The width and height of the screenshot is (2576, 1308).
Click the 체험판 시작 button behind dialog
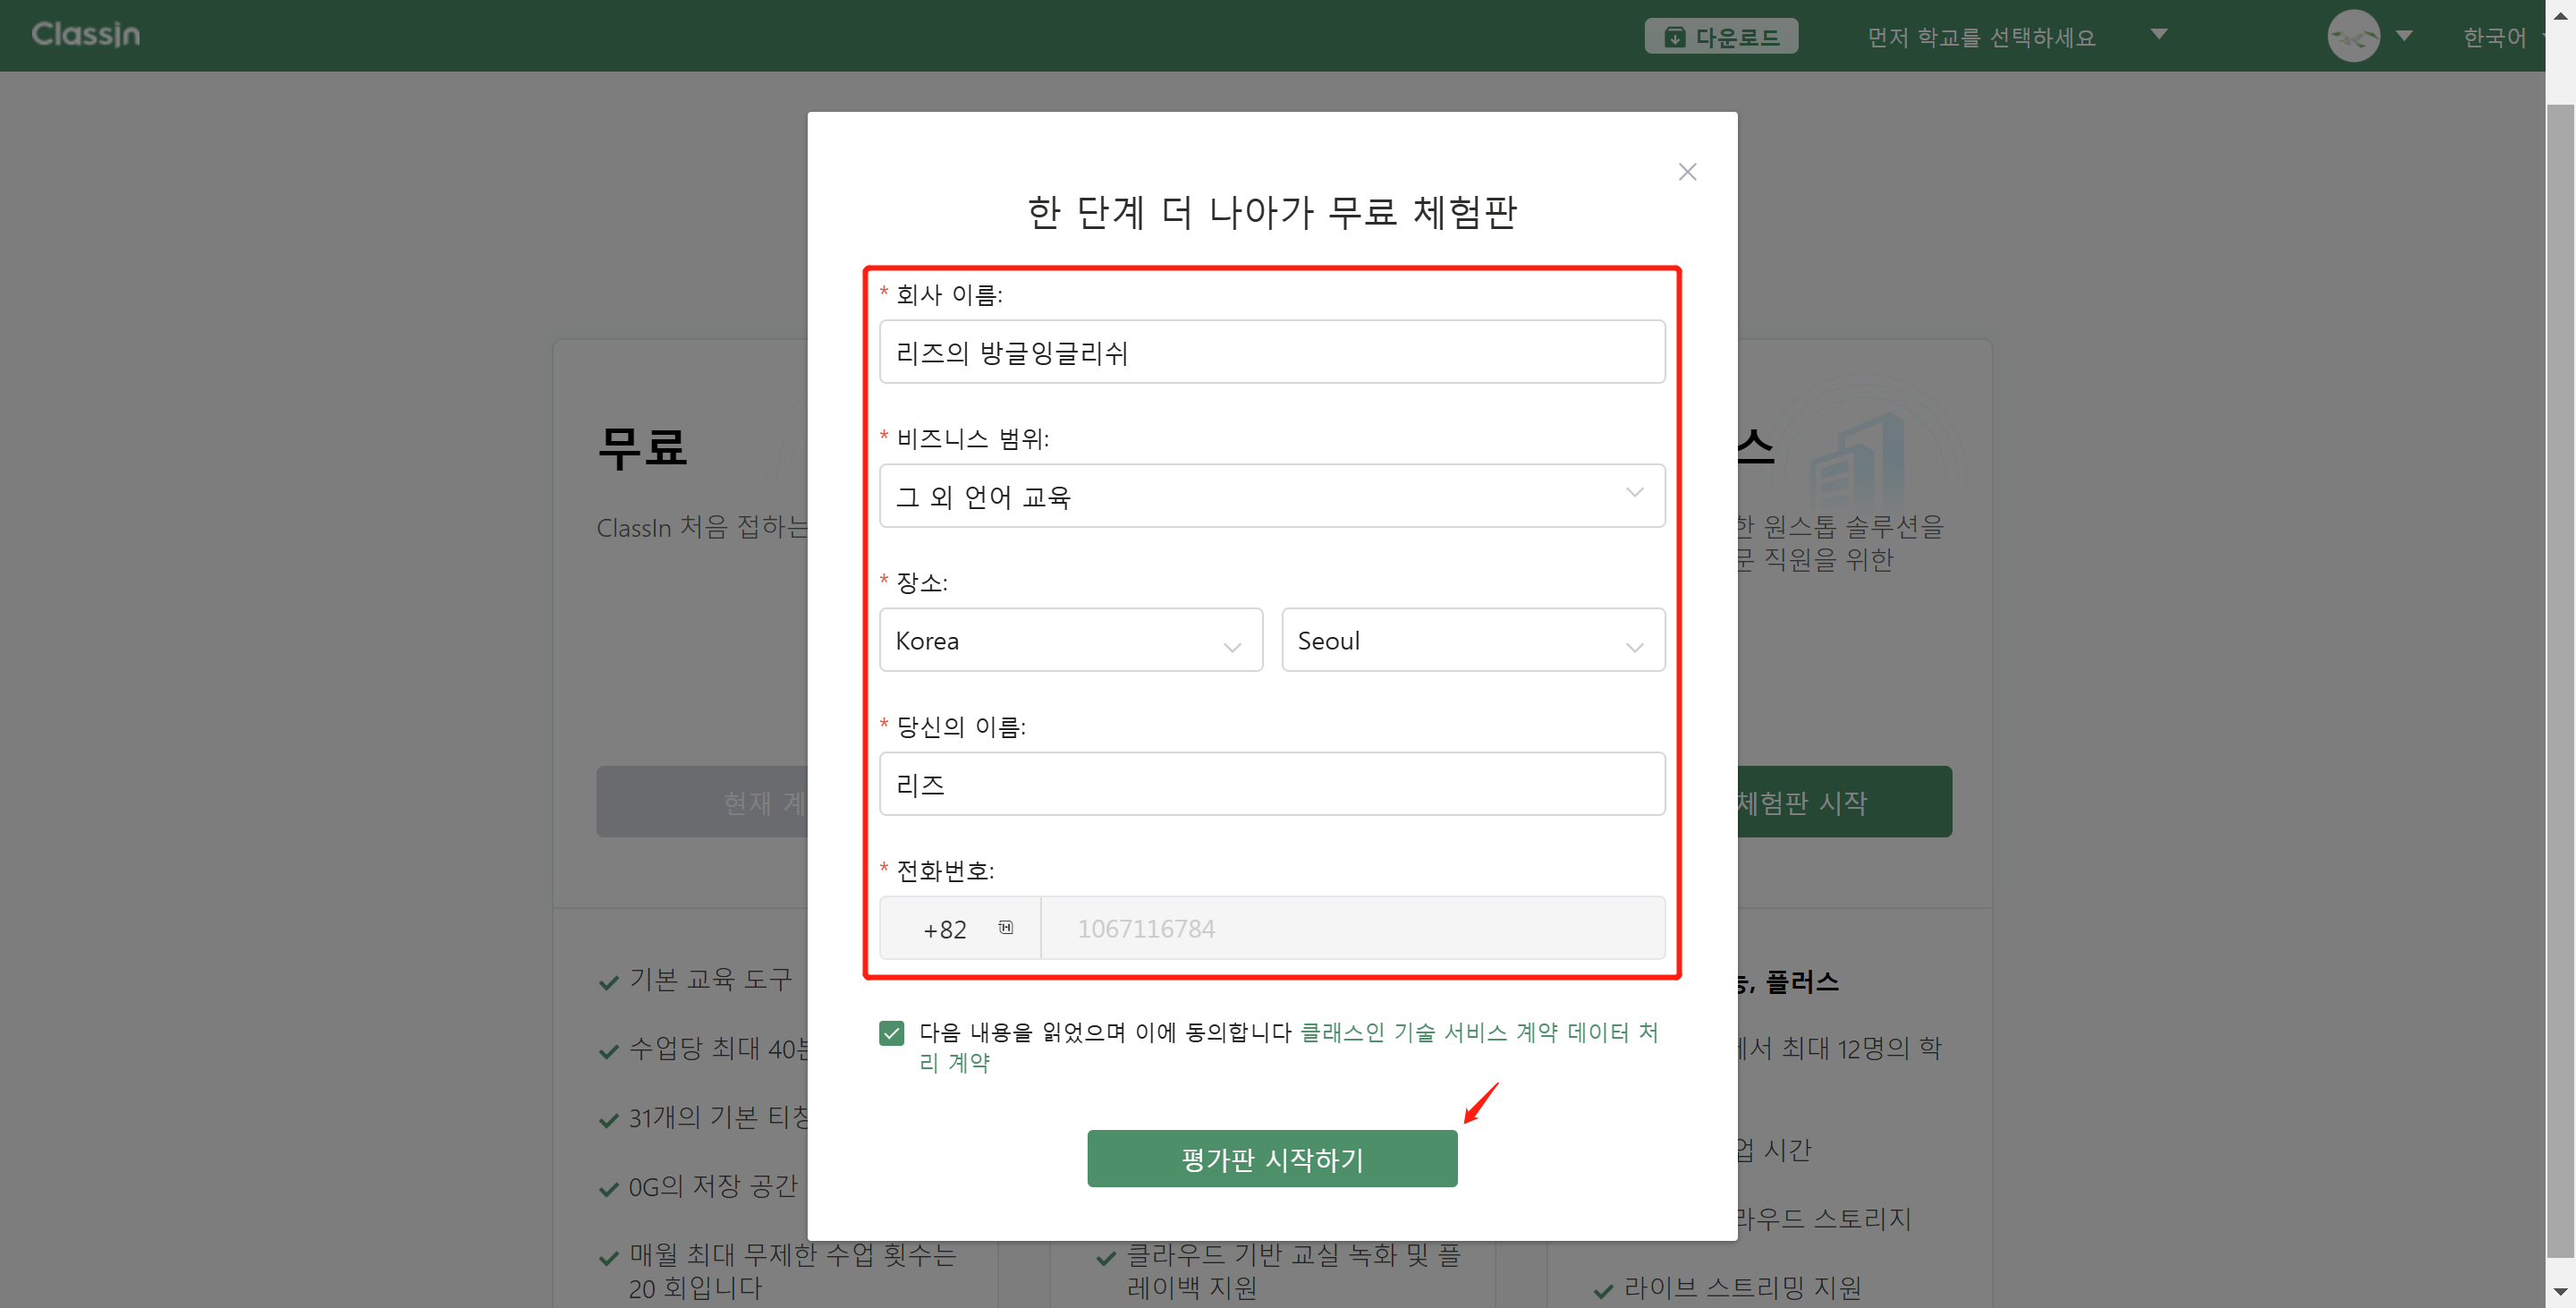click(x=1844, y=802)
